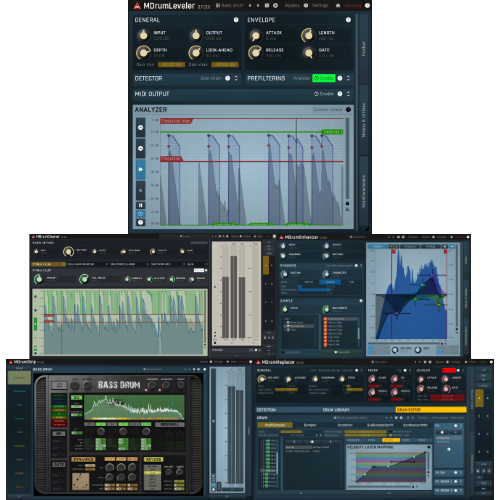Expand the Prefiltering panel
The height and width of the screenshot is (500, 500).
coord(348,78)
